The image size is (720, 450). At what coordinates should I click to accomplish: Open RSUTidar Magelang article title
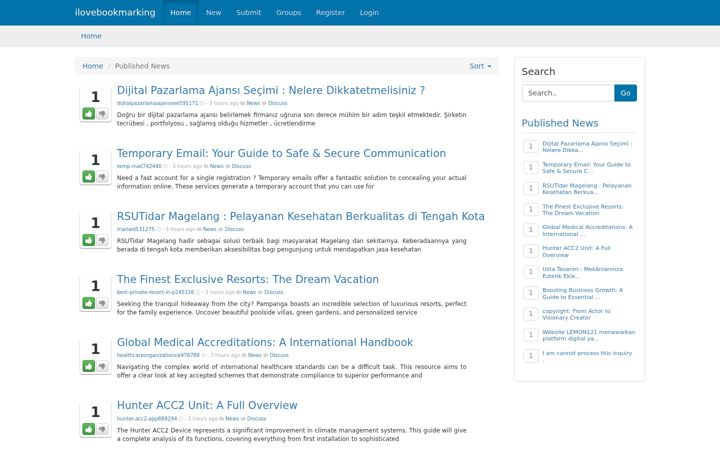300,216
